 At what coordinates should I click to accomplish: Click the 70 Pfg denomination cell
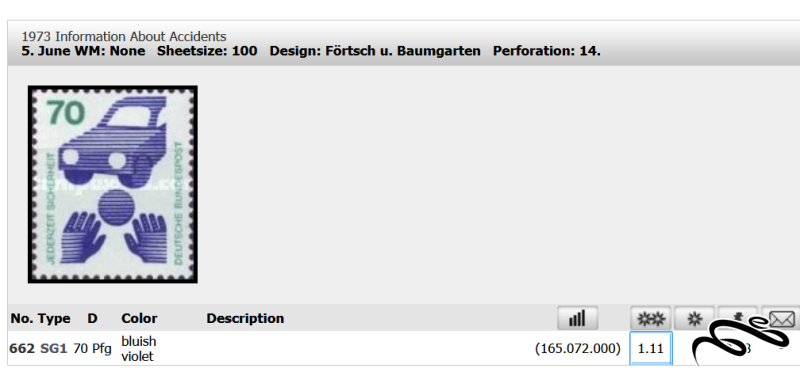coord(92,349)
